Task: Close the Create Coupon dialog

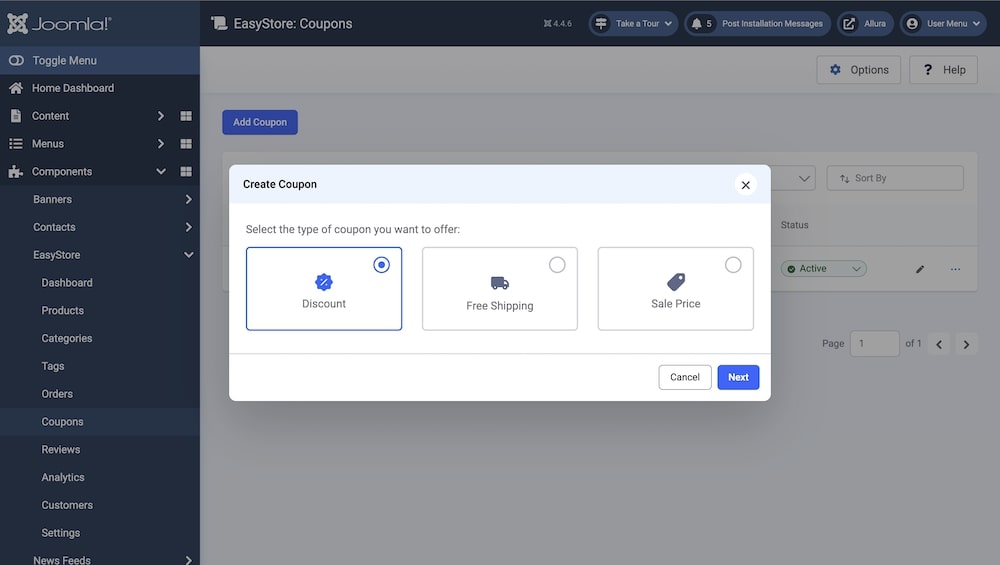Action: 745,185
